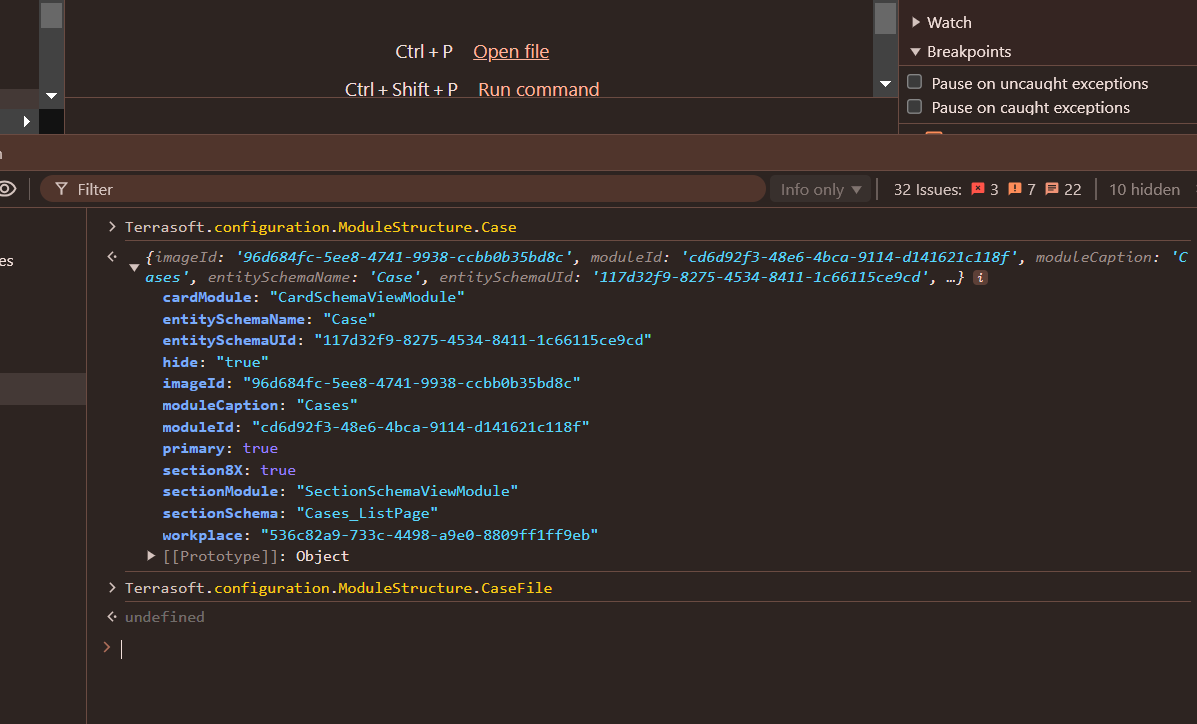Select the moduleId property line
The height and width of the screenshot is (724, 1197).
[x=376, y=427]
